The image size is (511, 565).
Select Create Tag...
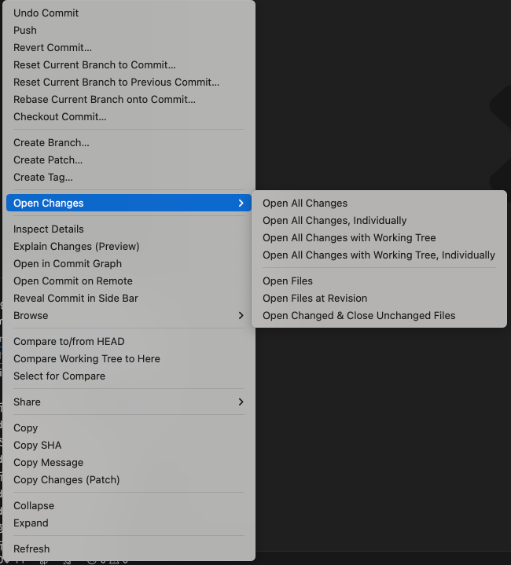point(43,177)
